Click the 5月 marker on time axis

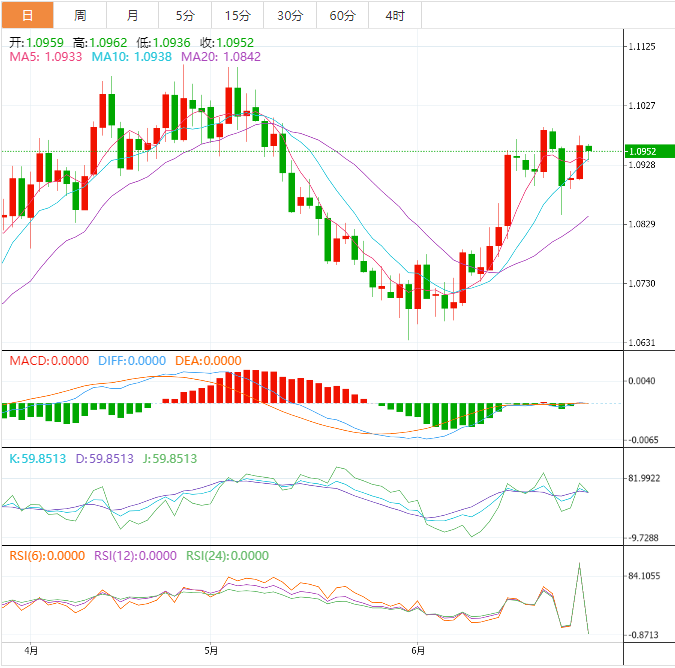tap(210, 649)
